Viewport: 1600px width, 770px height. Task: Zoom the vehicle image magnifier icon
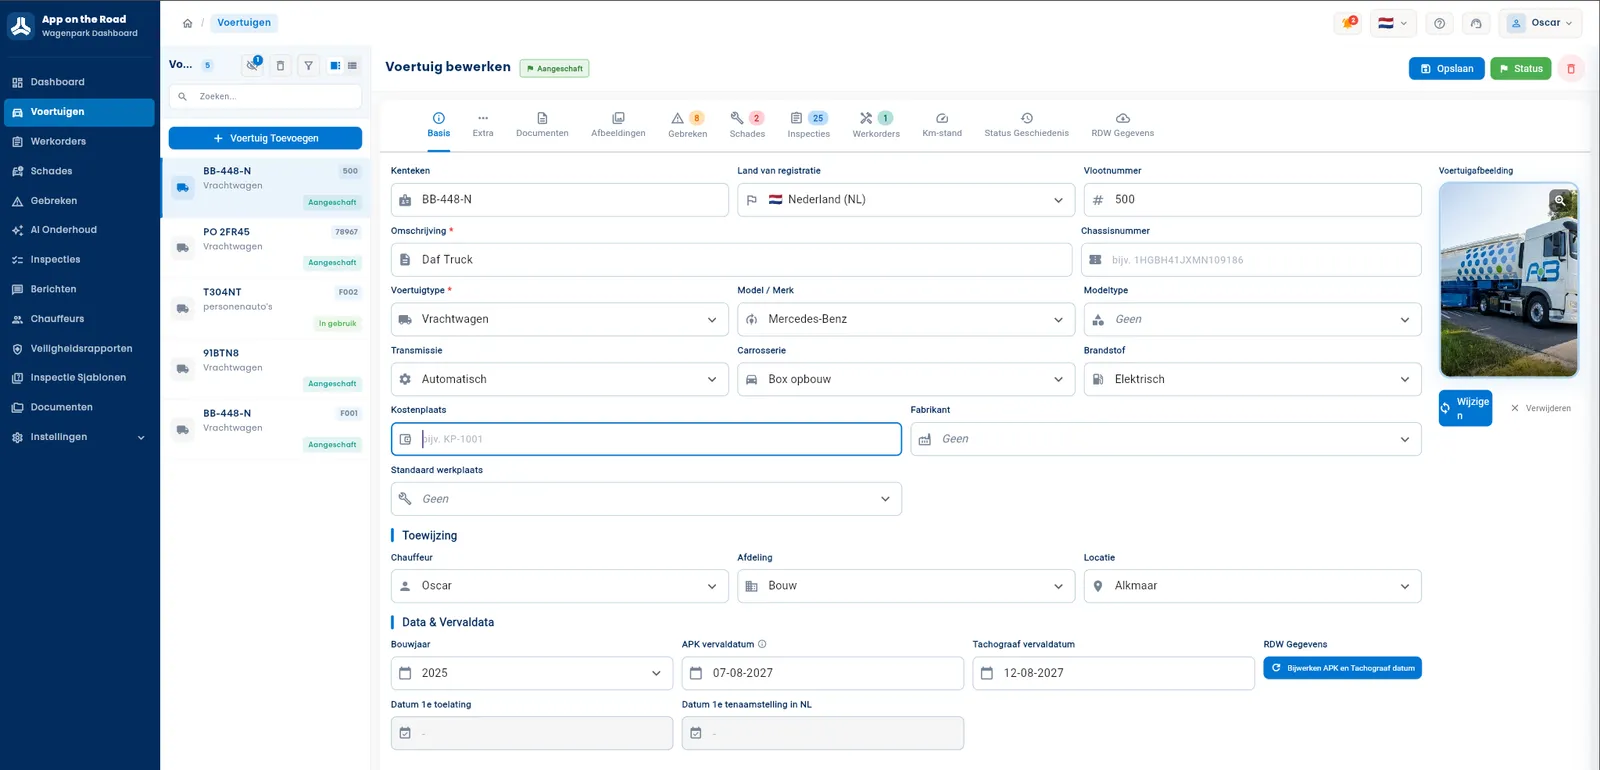pos(1559,200)
